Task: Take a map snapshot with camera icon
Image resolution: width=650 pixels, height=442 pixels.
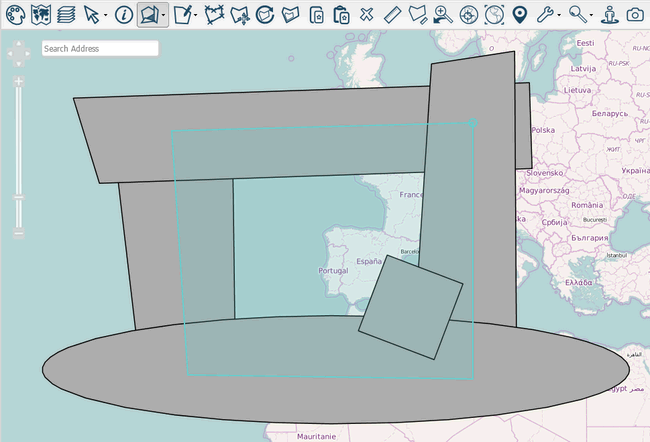Action: [635, 14]
